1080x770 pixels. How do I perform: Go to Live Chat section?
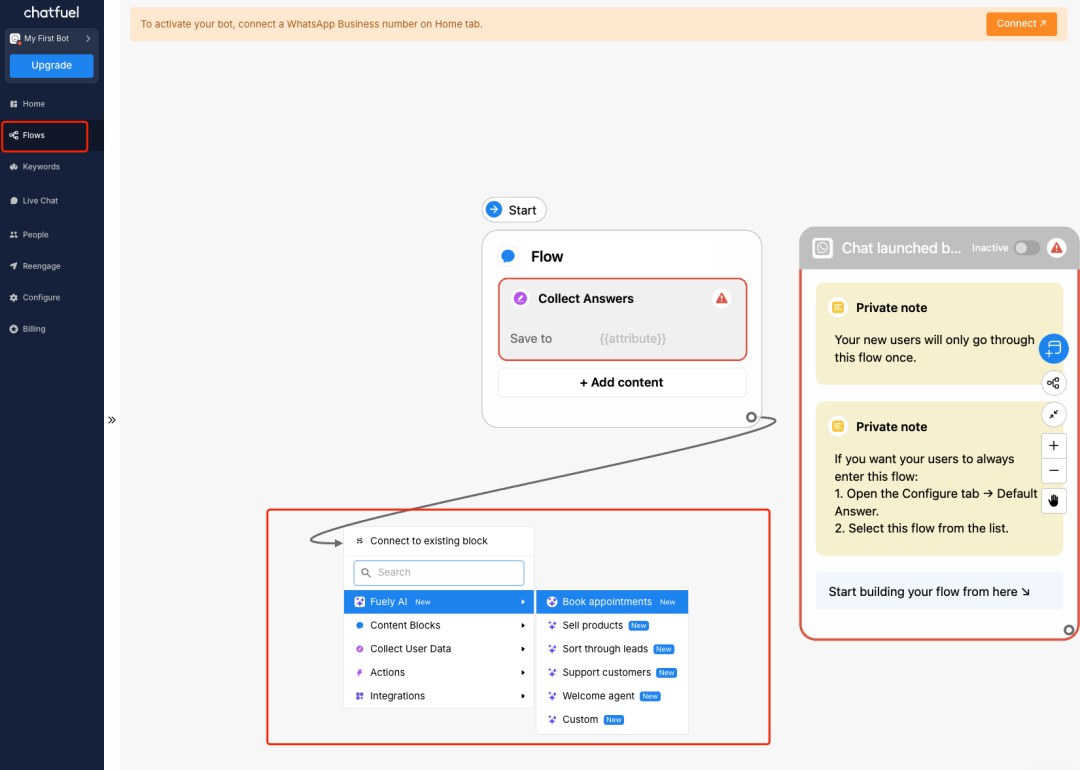34,200
